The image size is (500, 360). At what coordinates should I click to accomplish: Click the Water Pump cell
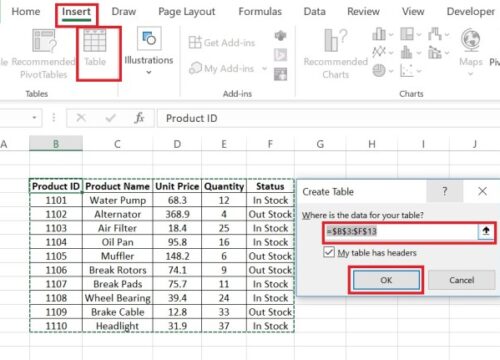click(117, 200)
